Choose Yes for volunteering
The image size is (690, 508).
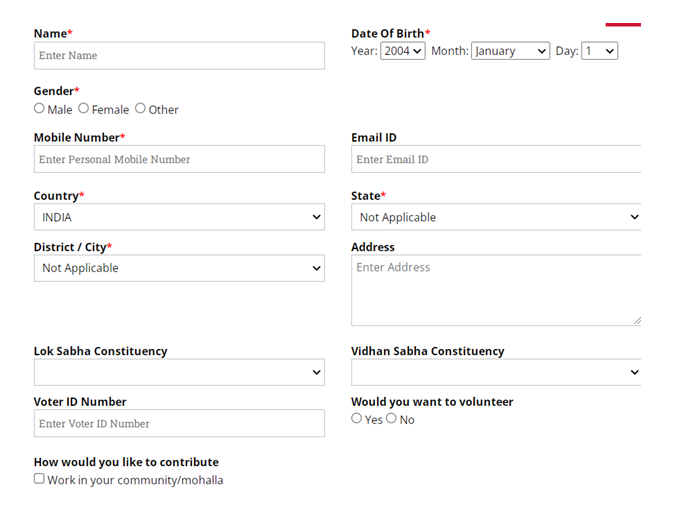click(357, 418)
